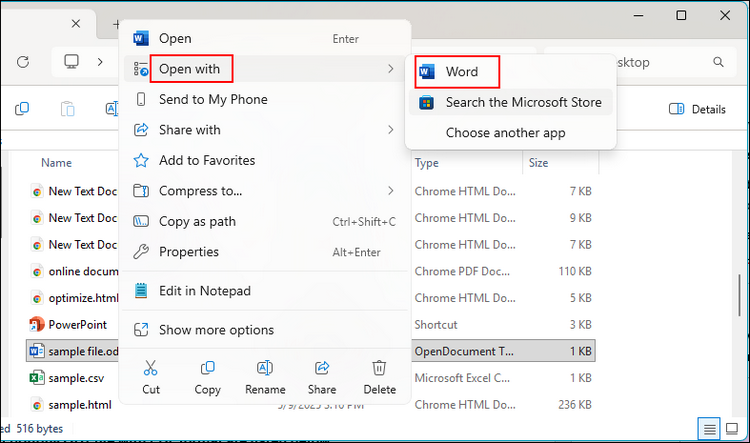Select the online document PDF file

83,271
